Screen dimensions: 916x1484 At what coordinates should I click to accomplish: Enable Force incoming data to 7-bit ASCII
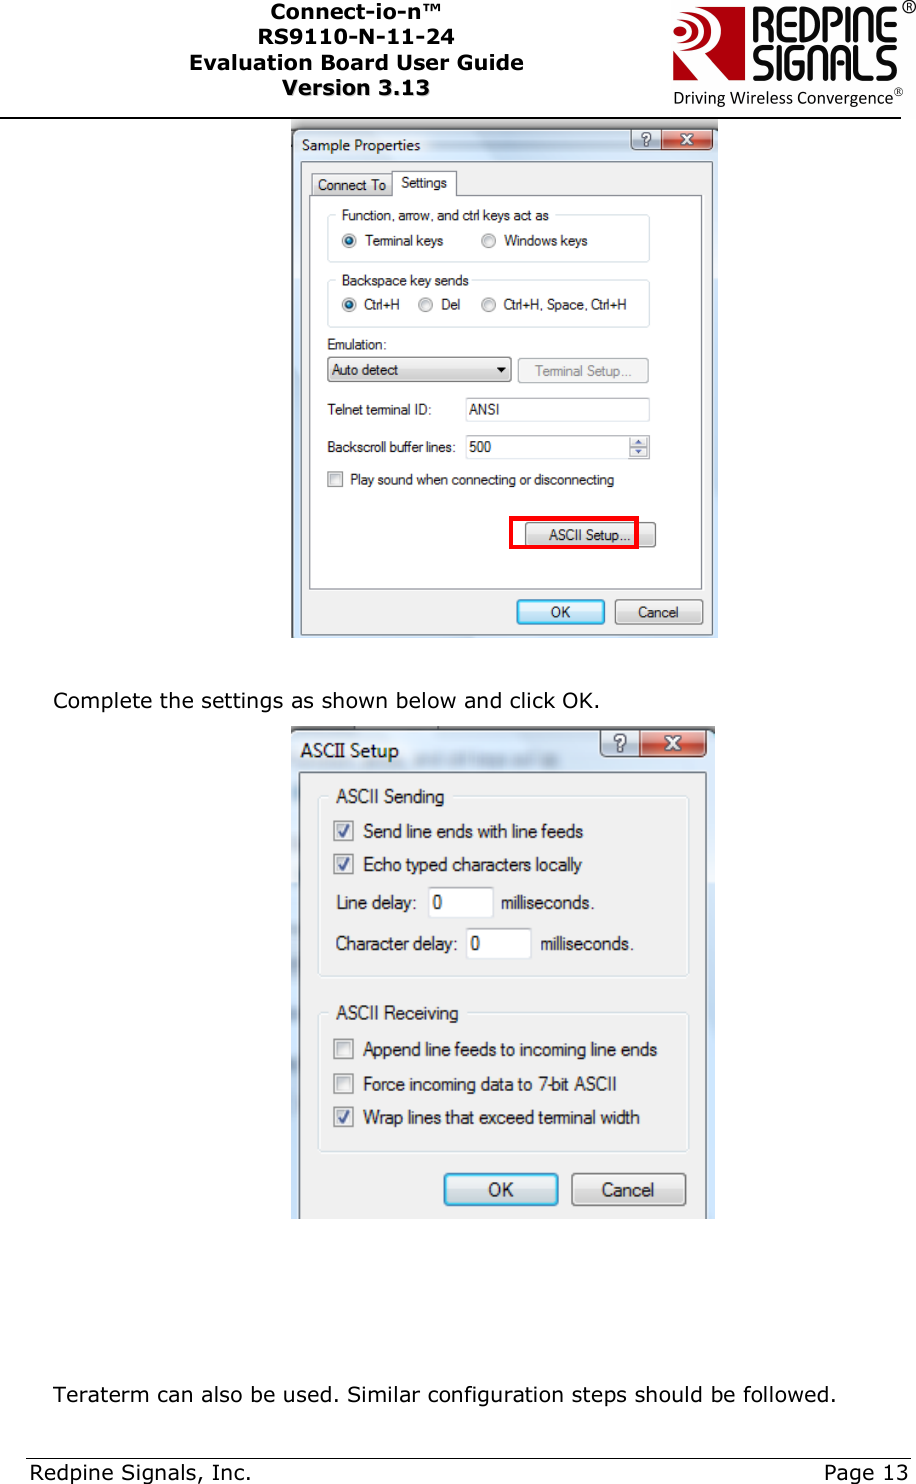point(344,1084)
